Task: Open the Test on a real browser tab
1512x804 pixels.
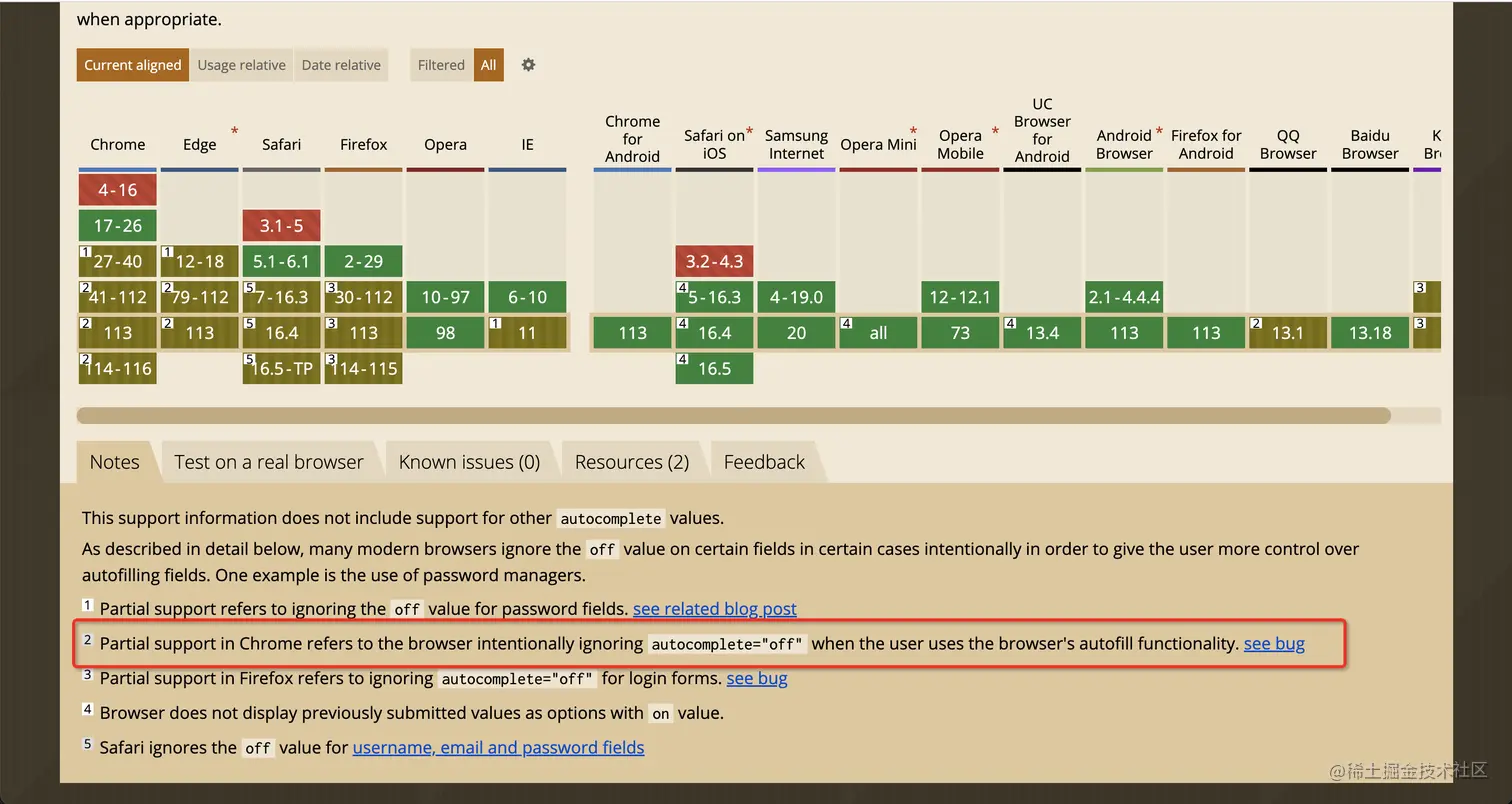Action: pos(269,462)
